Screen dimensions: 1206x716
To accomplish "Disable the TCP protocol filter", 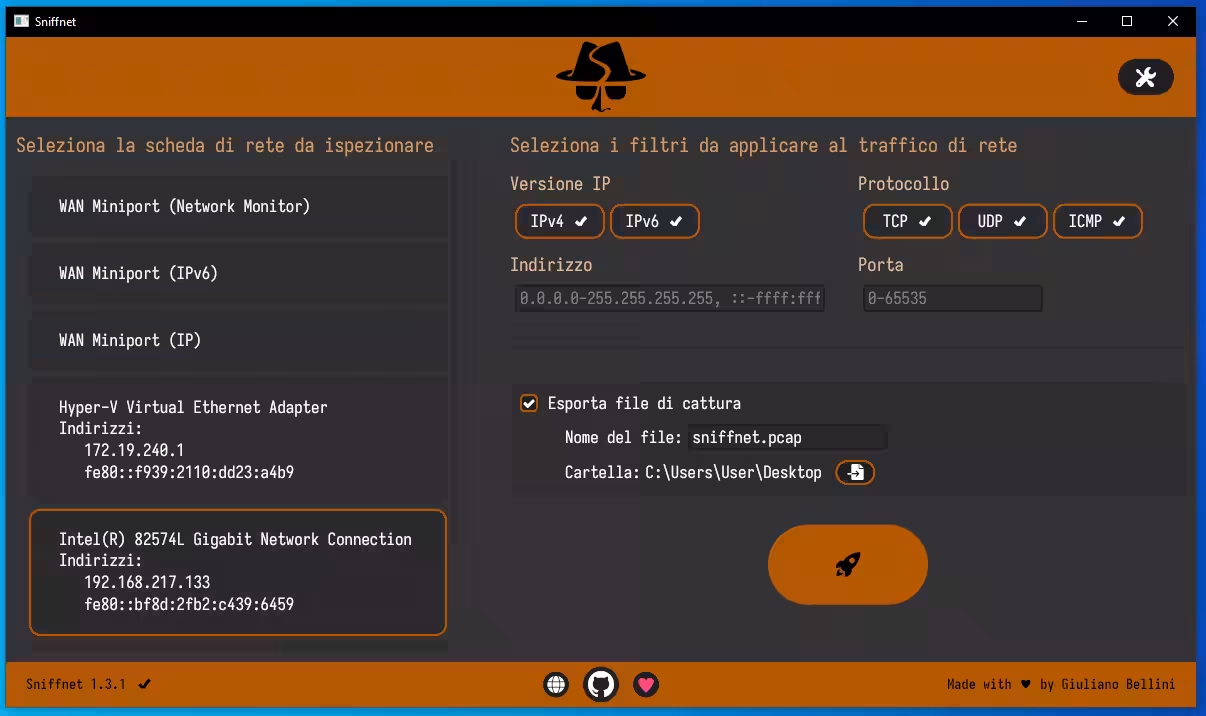I will [907, 221].
